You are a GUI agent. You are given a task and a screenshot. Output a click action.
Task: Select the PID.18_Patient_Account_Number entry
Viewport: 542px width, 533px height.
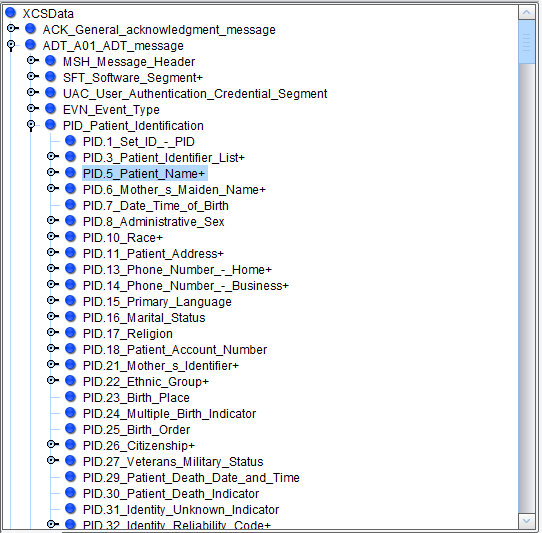(175, 350)
